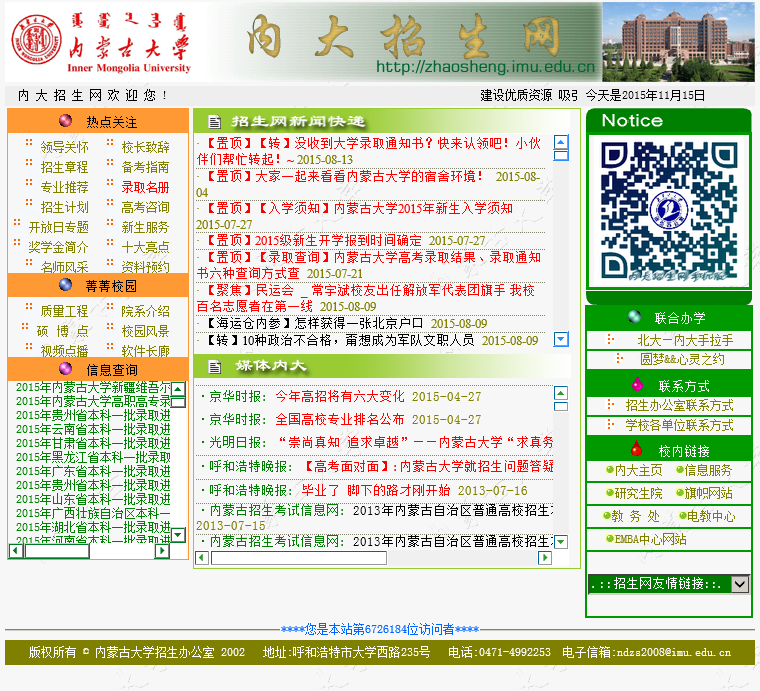Screen dimensions: 760x691
Task: Open the 开放日专题 link
Action: (59, 227)
